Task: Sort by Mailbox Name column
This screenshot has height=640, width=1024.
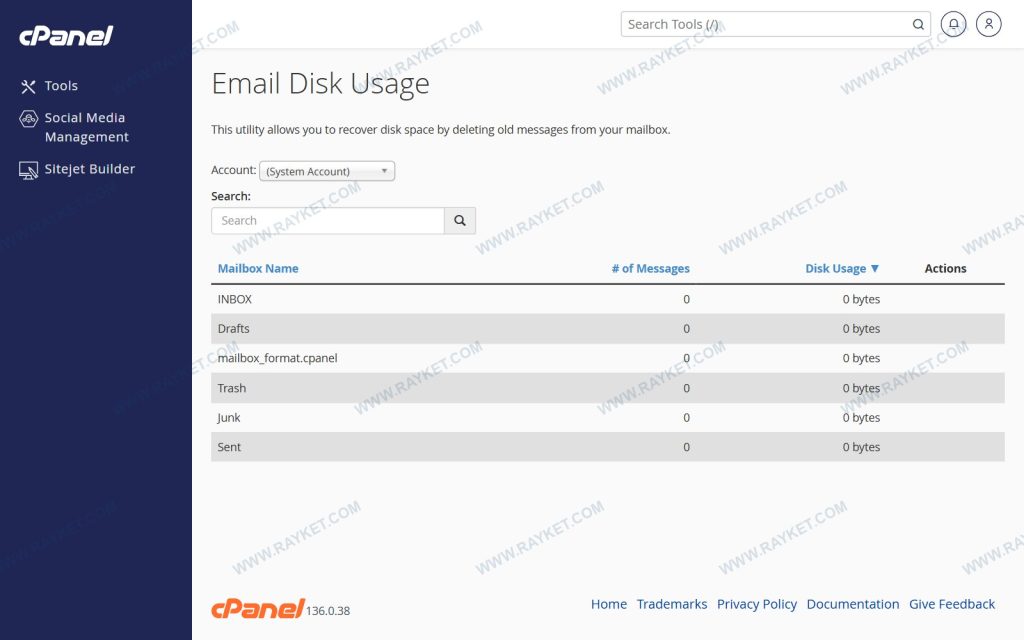Action: coord(258,268)
